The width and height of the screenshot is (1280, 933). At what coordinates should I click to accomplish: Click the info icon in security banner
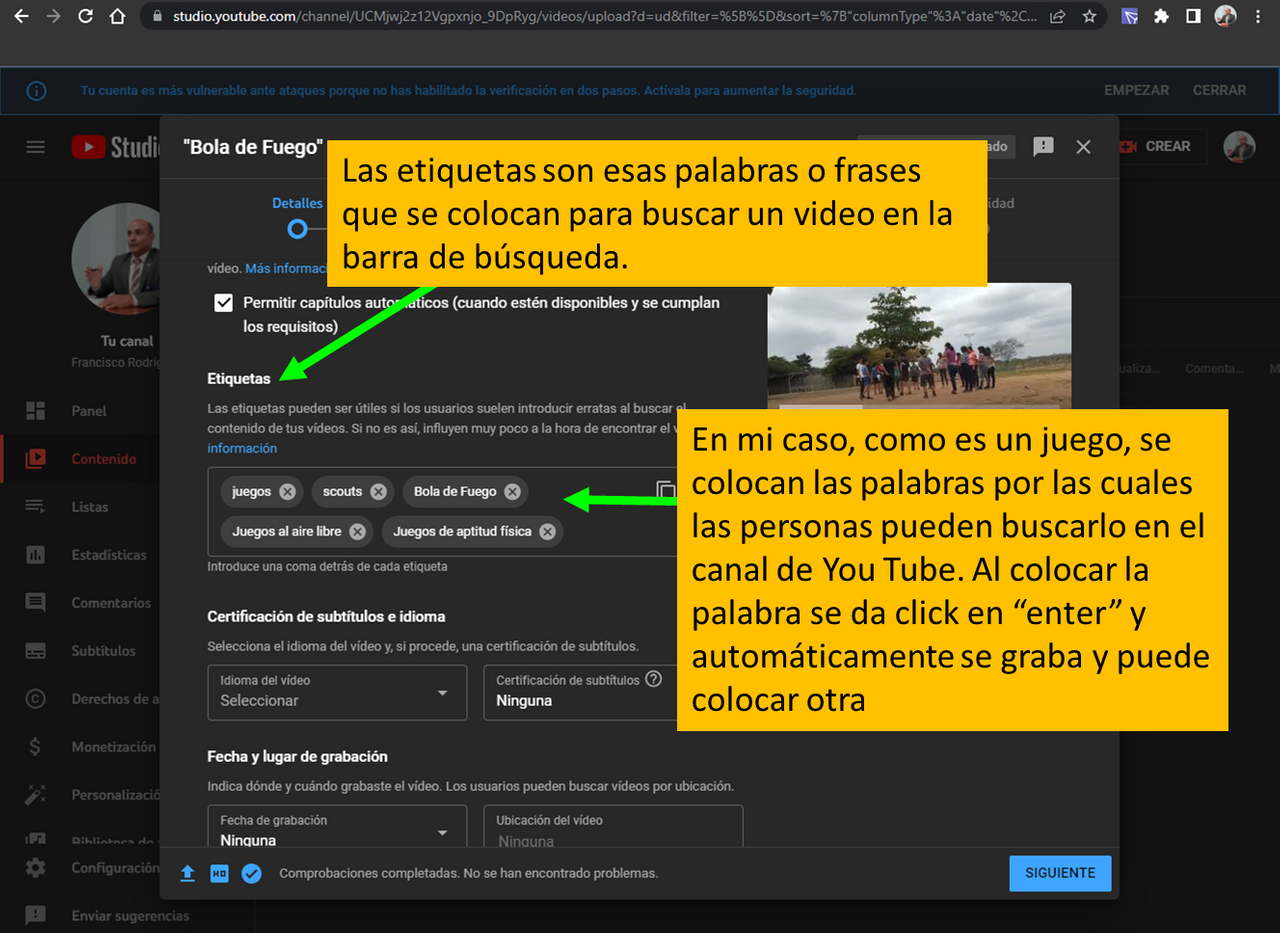click(x=36, y=91)
